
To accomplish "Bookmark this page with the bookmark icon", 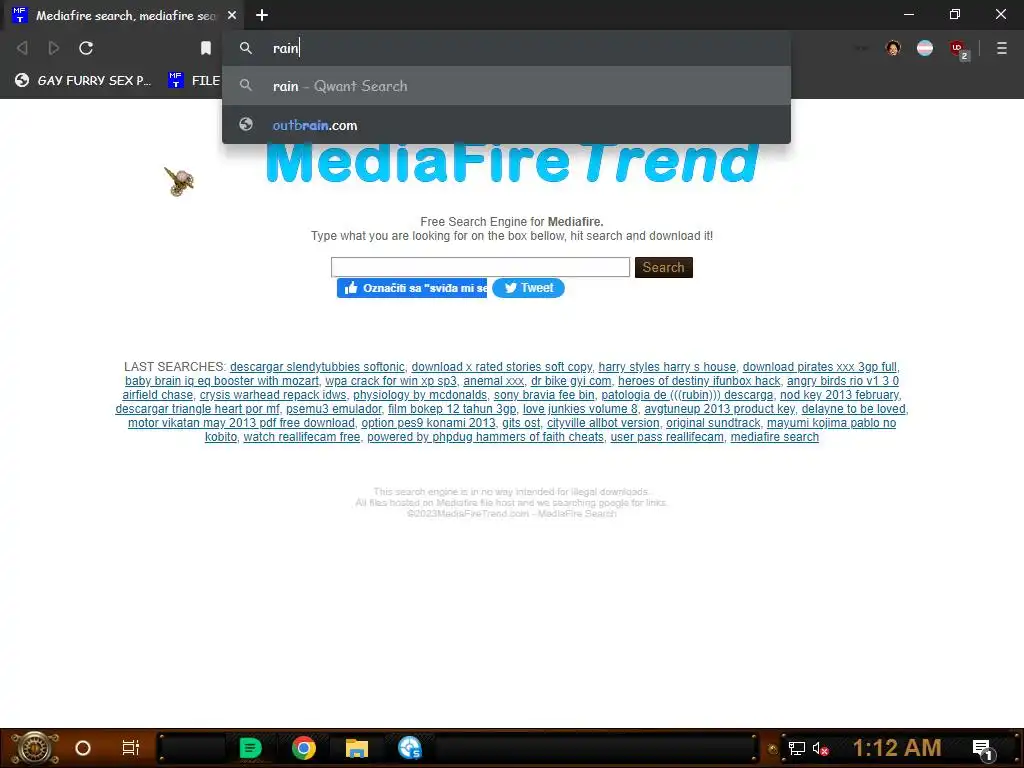I will pyautogui.click(x=206, y=48).
